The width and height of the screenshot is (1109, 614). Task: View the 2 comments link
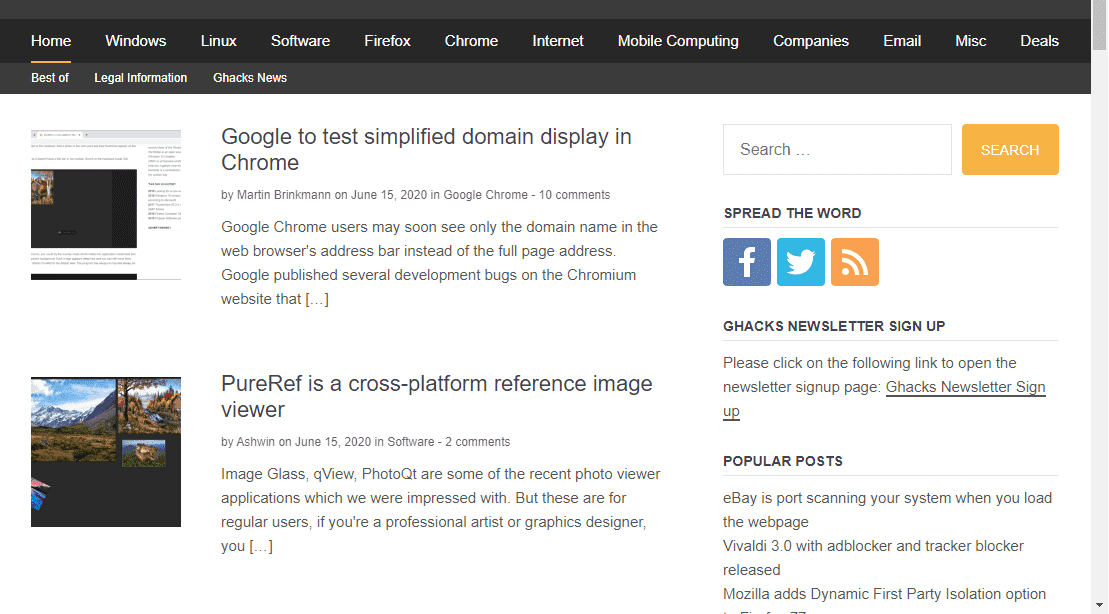[477, 441]
